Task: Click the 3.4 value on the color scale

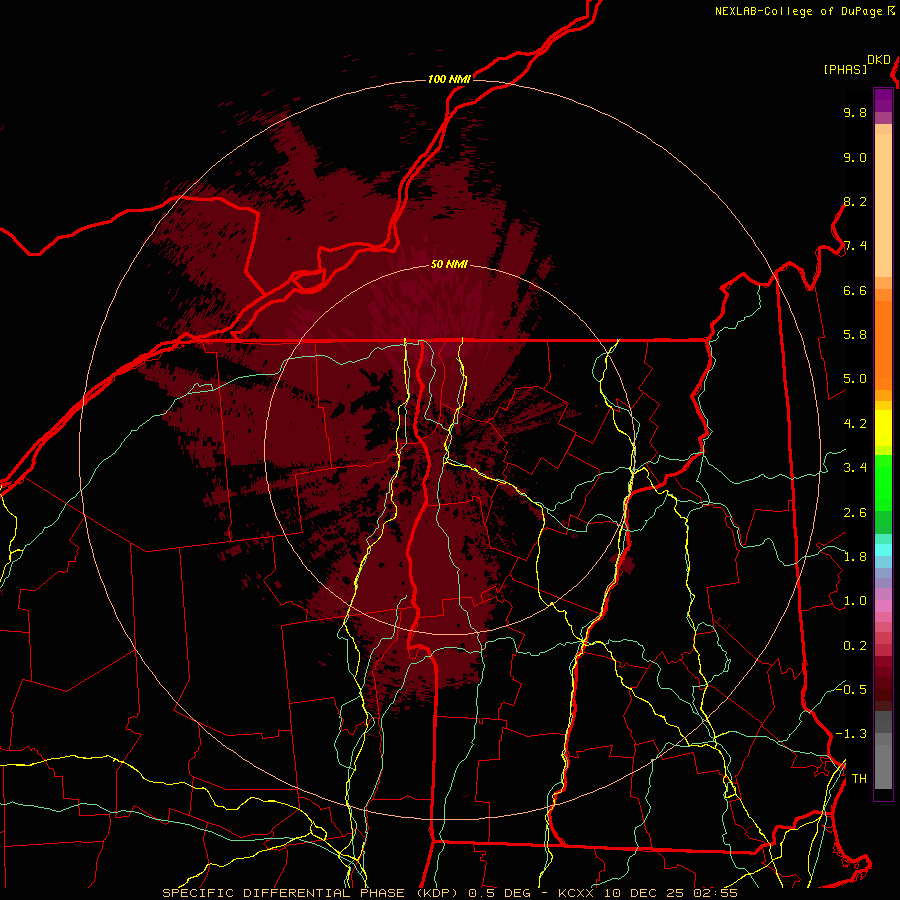Action: pos(855,468)
